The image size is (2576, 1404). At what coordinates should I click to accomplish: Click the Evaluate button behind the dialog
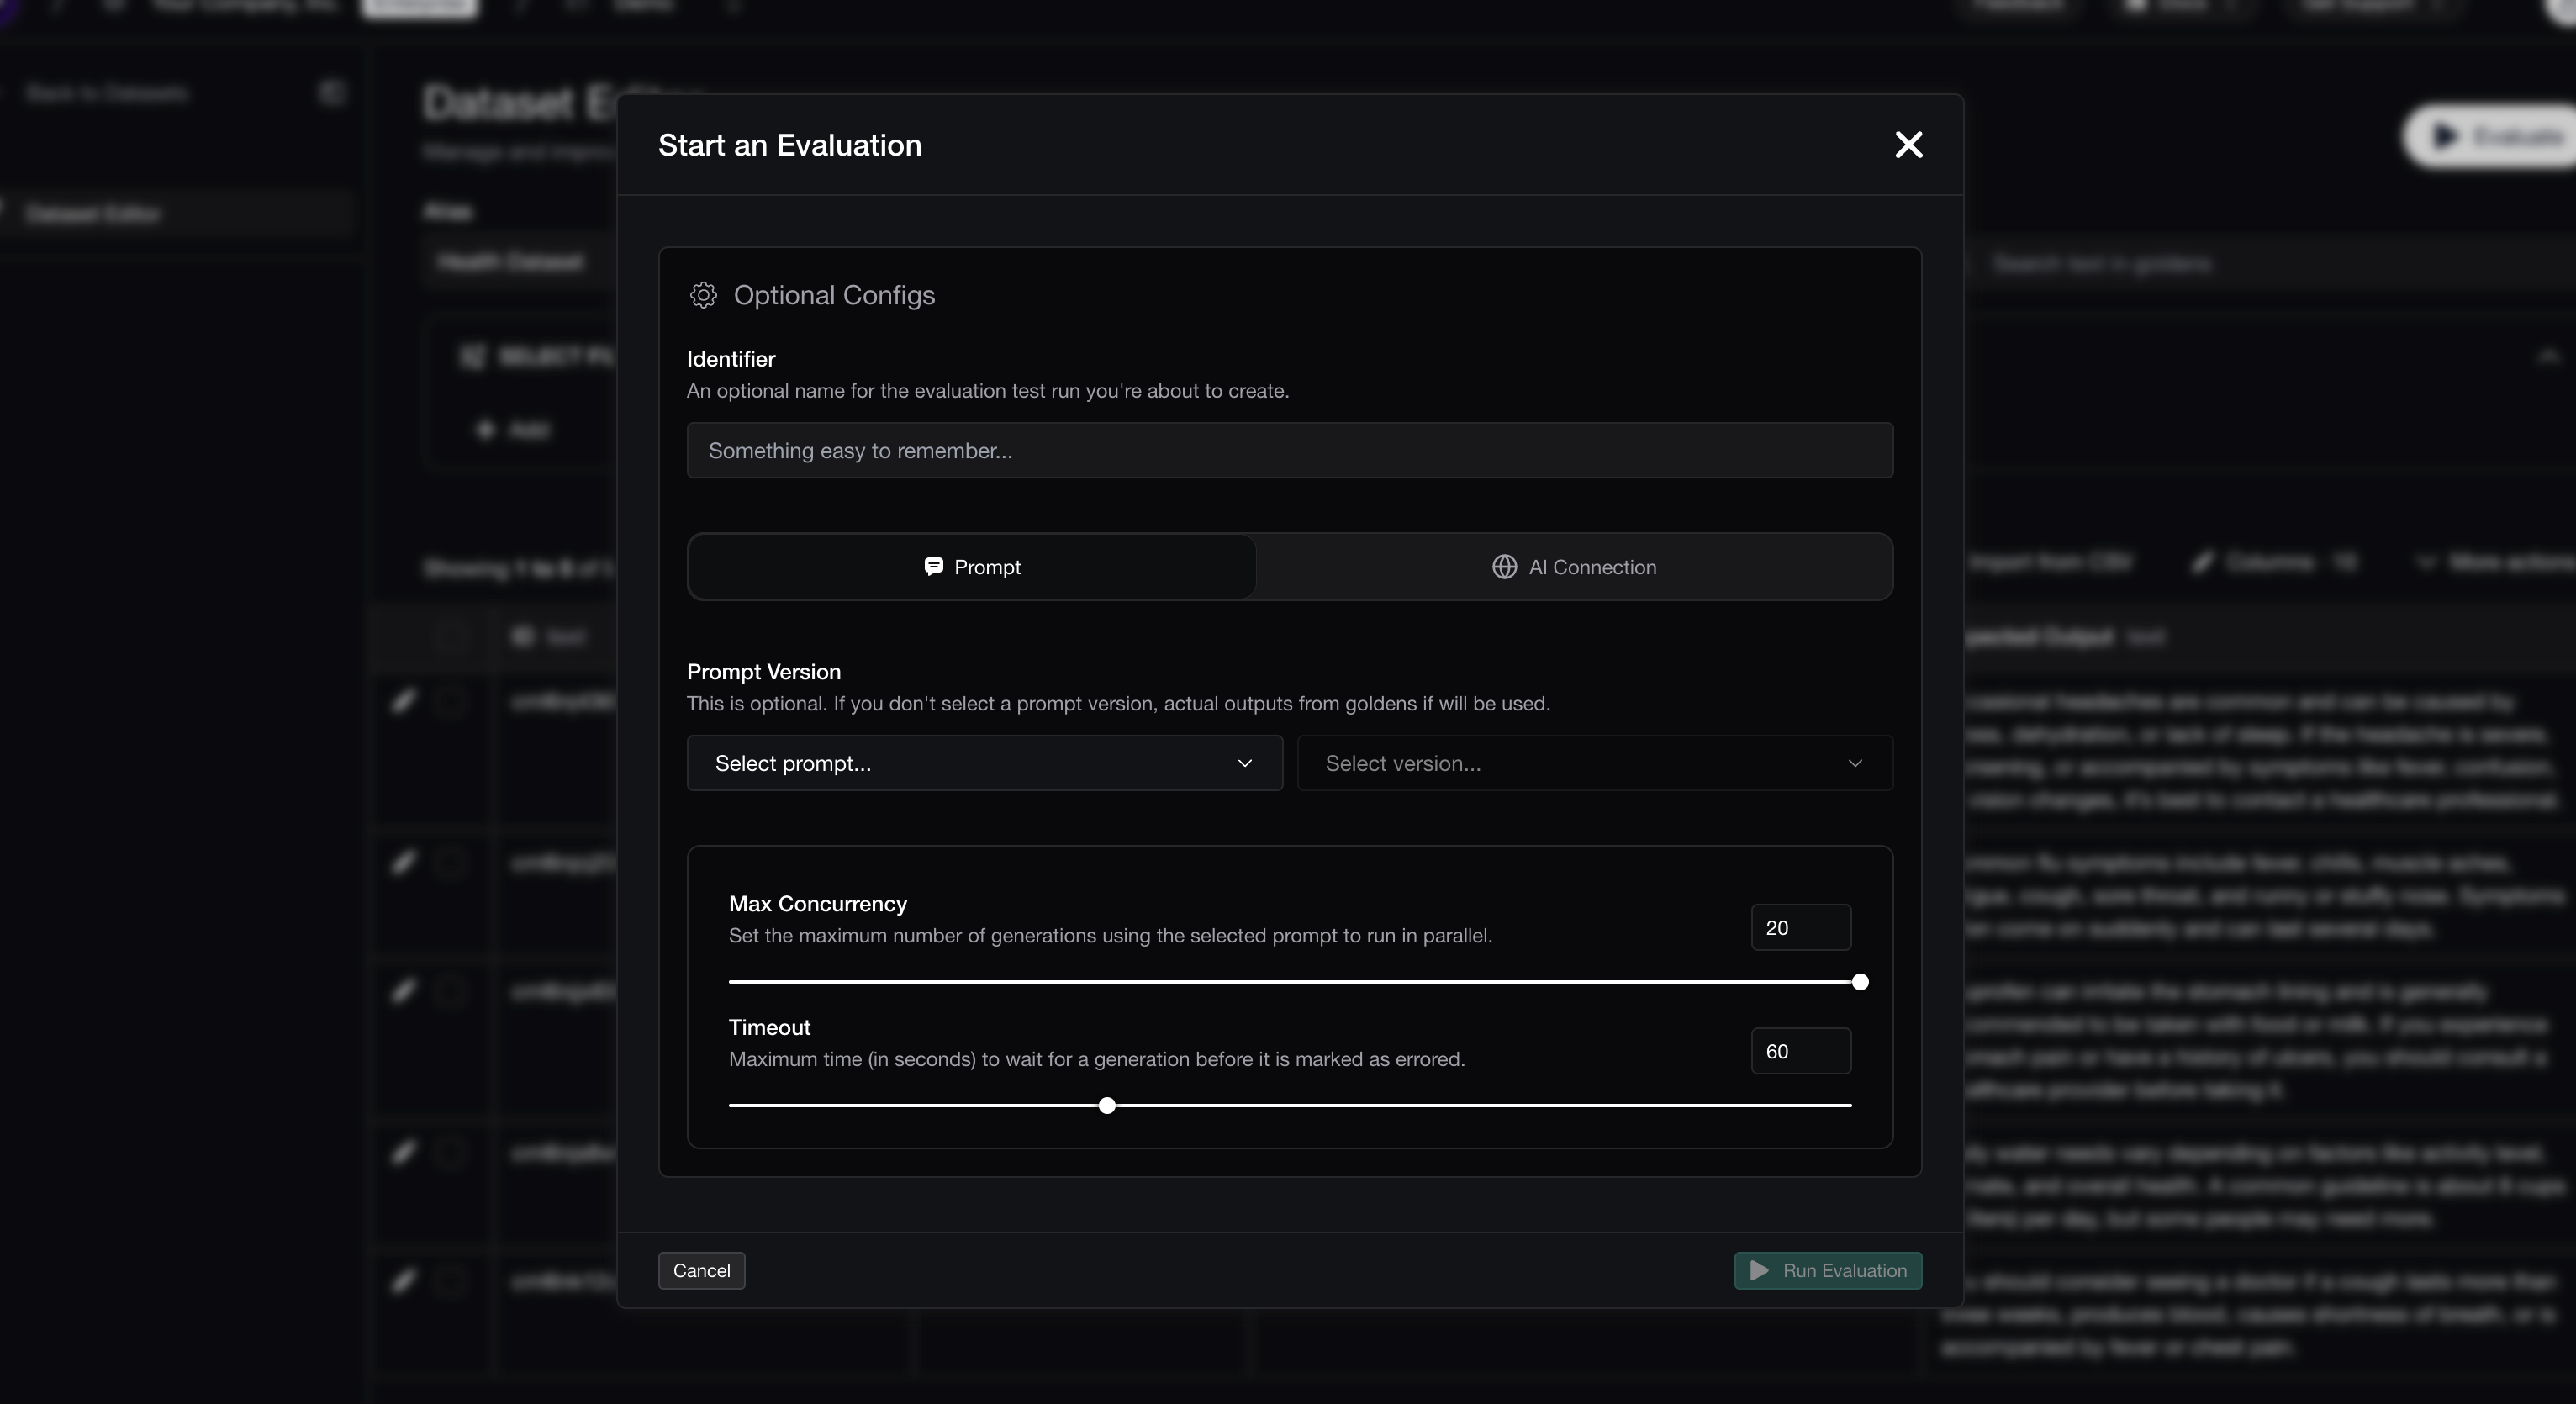[x=2490, y=136]
